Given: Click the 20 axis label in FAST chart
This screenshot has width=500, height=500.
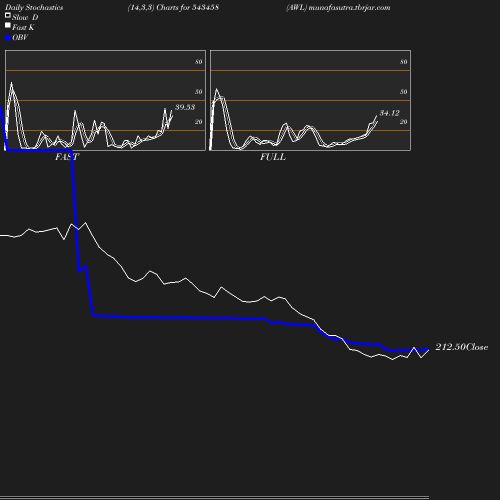Looking at the screenshot, I should coord(199,122).
